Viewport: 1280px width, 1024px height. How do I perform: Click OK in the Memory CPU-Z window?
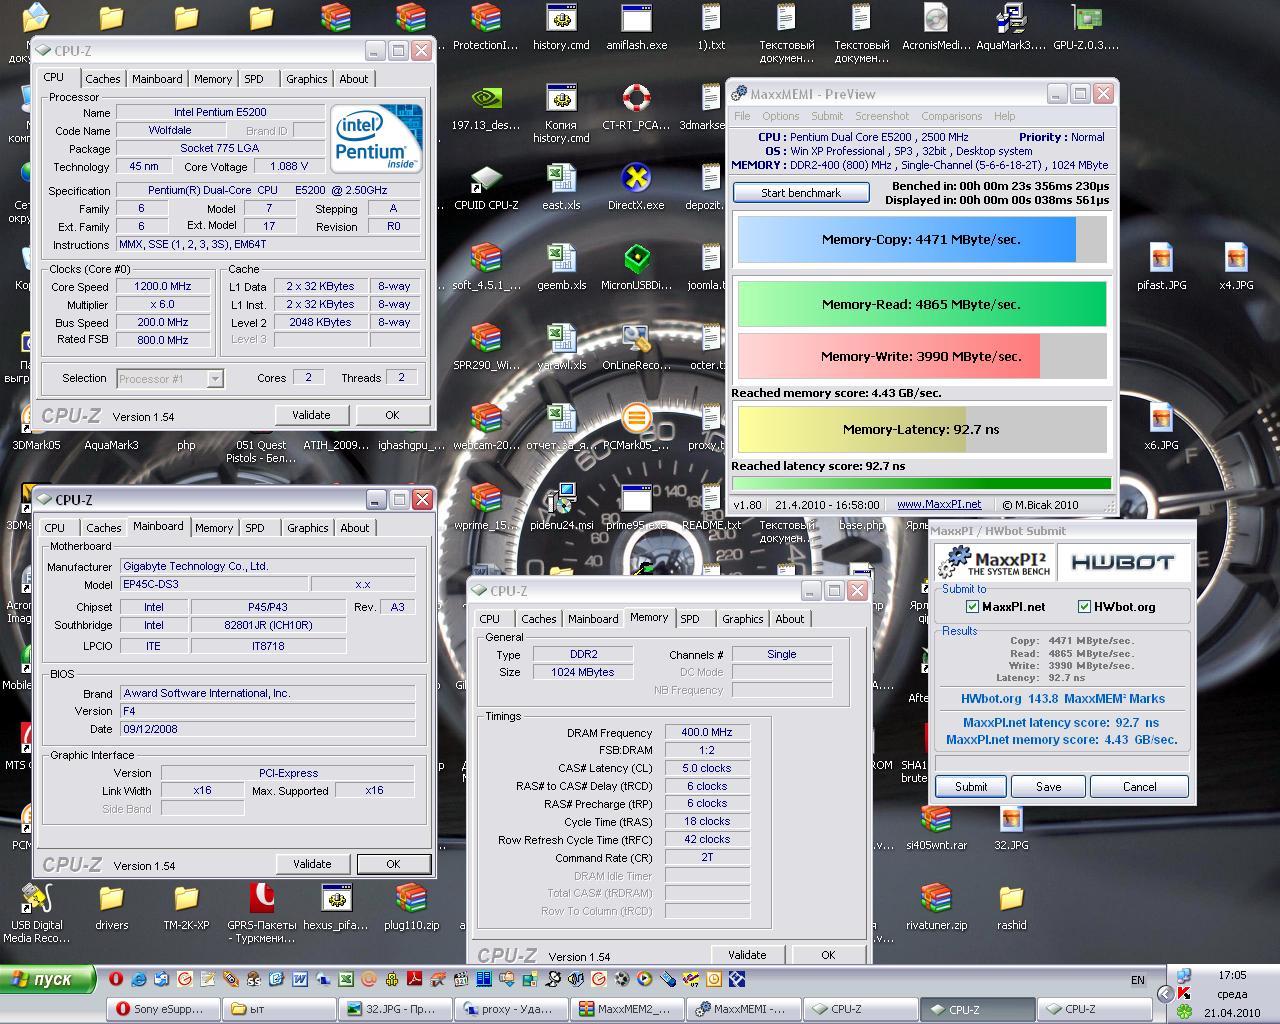828,955
